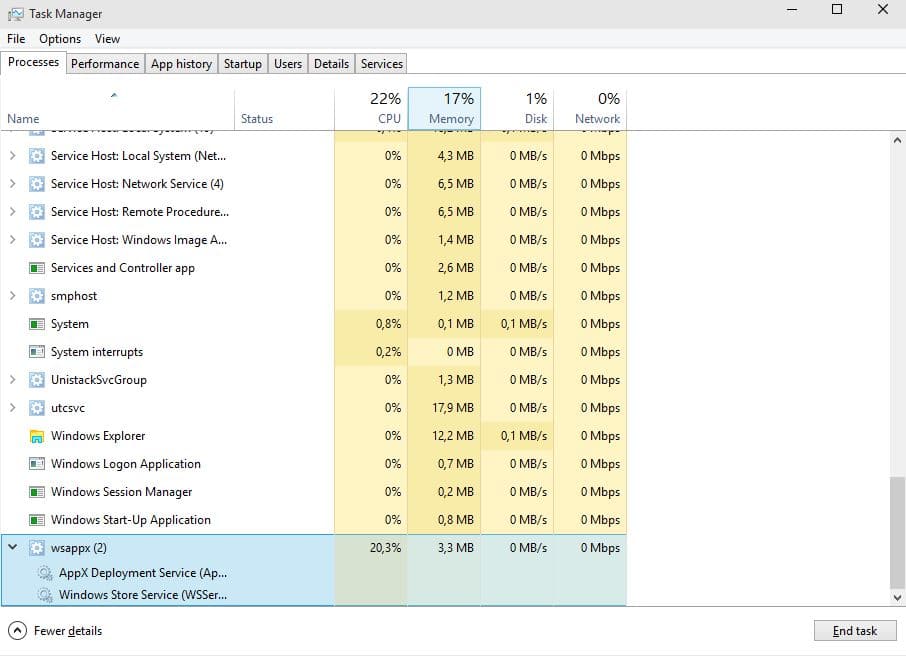This screenshot has width=906, height=656.
Task: Expand the utcsvc process group
Action: (12, 408)
